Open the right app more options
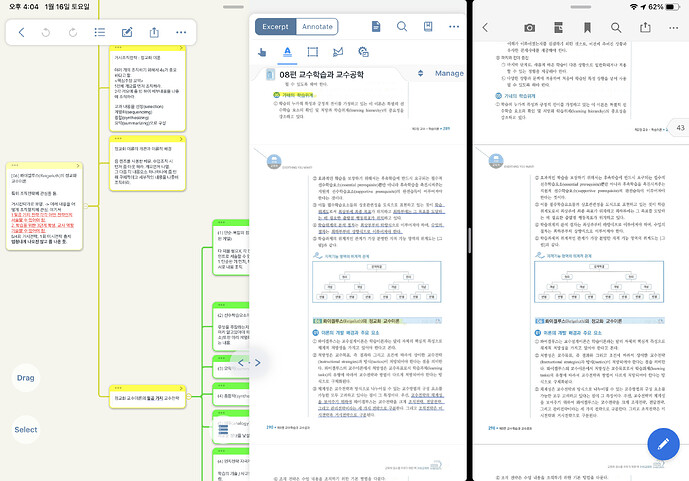 click(674, 28)
